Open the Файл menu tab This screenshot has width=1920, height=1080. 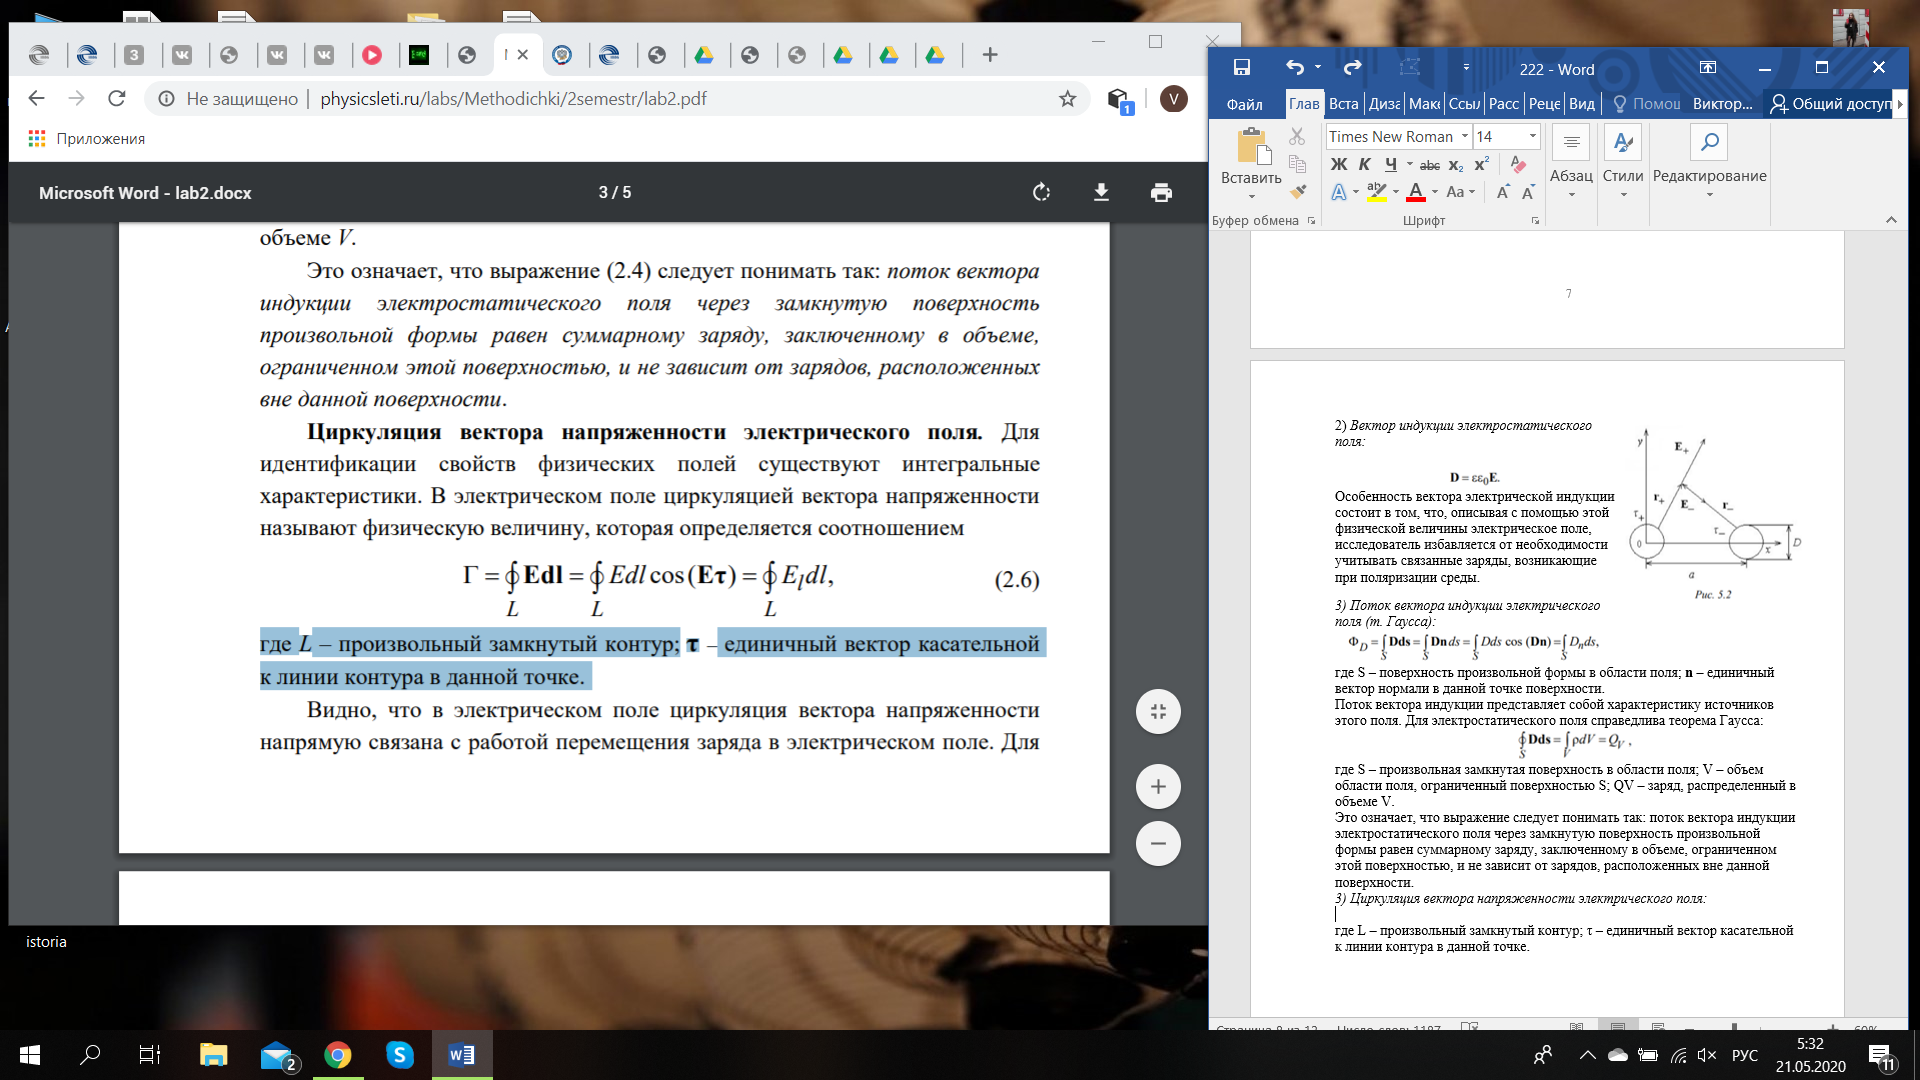1244,104
